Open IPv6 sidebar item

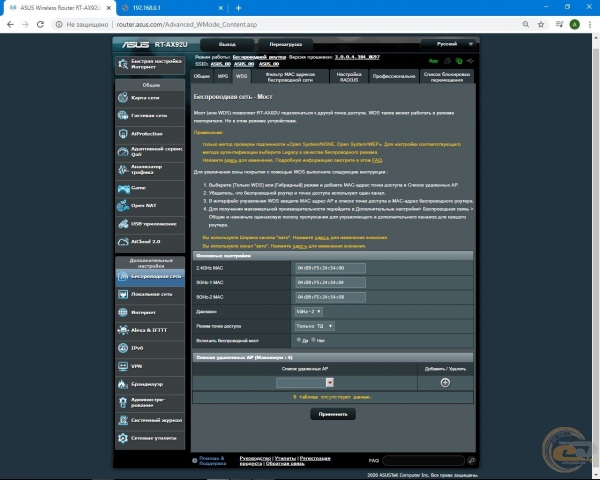click(x=150, y=348)
